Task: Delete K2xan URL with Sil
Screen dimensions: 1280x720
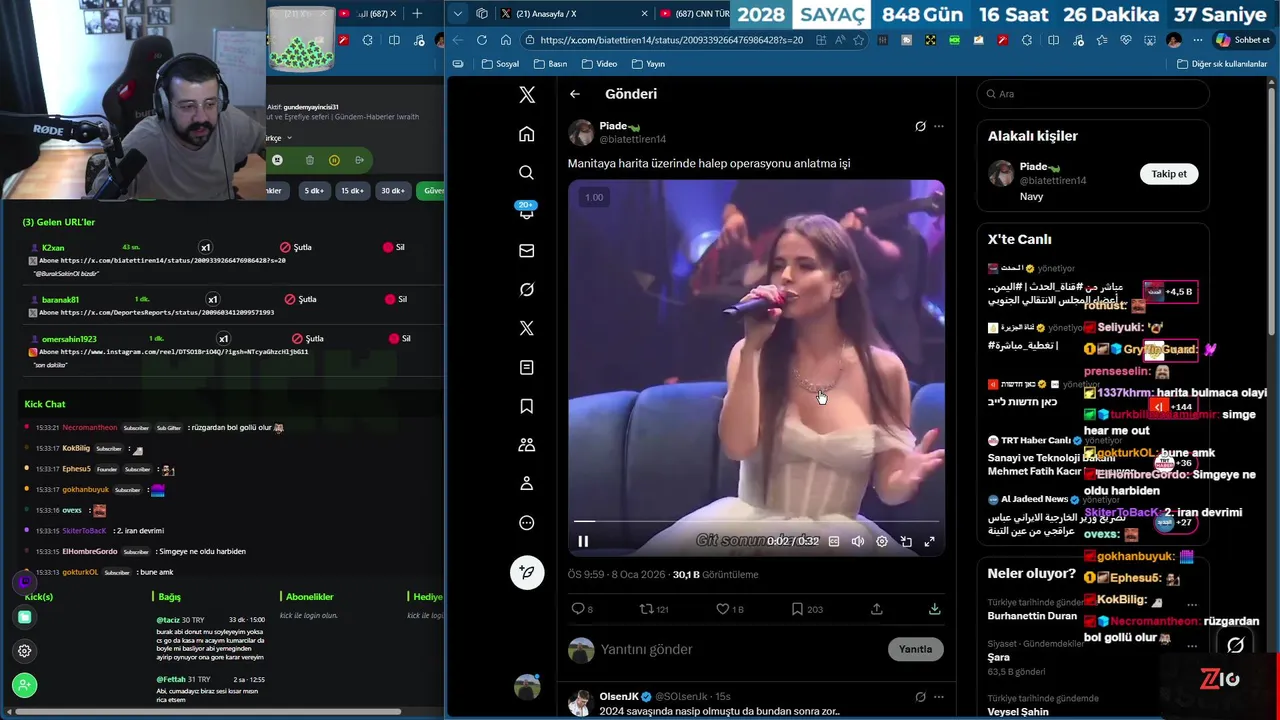Action: (394, 247)
